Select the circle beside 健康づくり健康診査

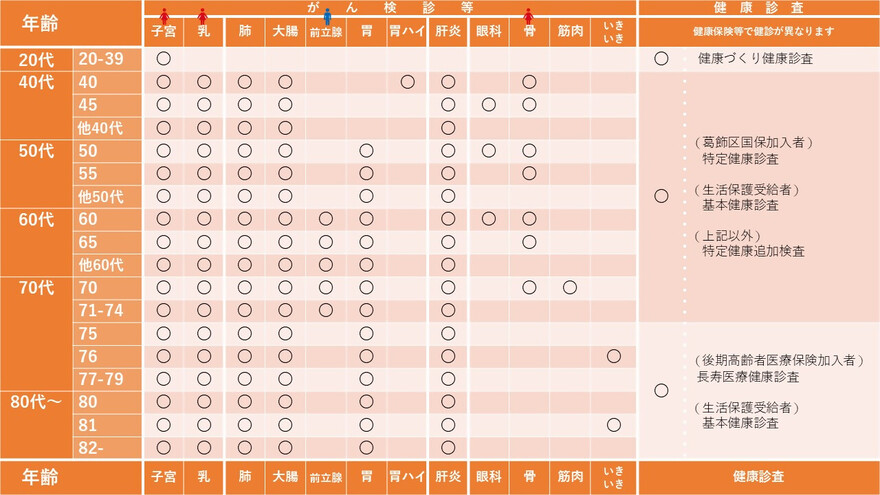click(x=661, y=59)
